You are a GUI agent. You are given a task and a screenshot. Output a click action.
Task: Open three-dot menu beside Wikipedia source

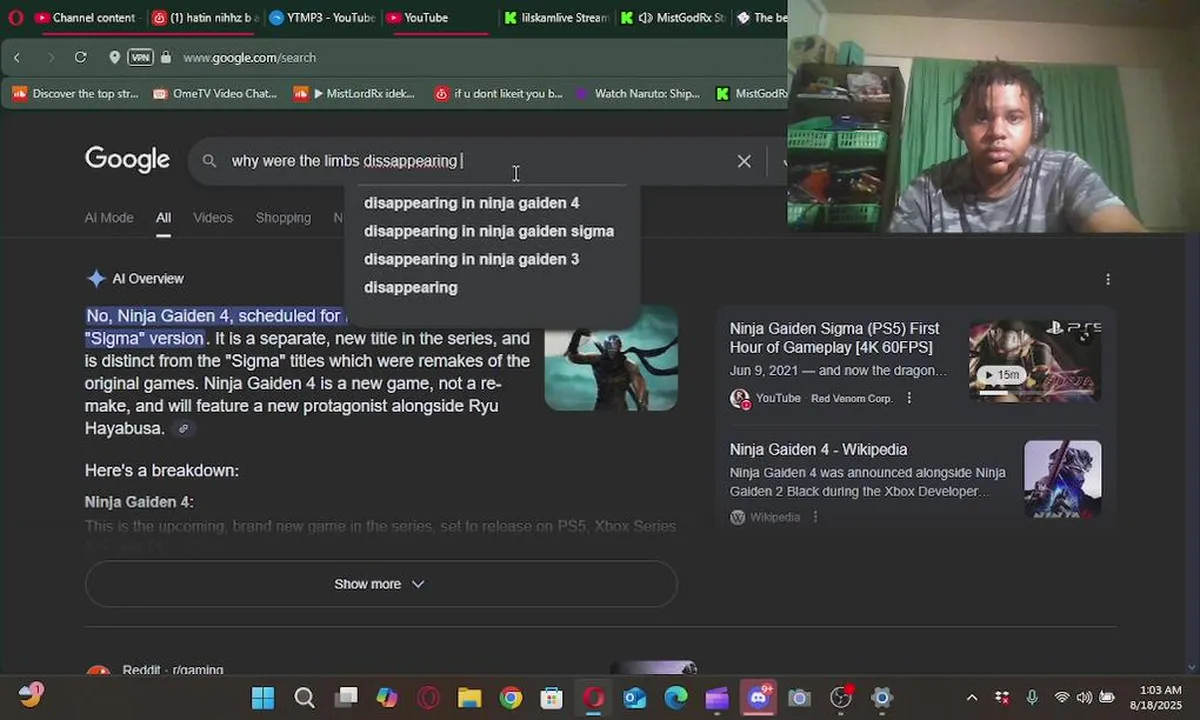click(815, 517)
